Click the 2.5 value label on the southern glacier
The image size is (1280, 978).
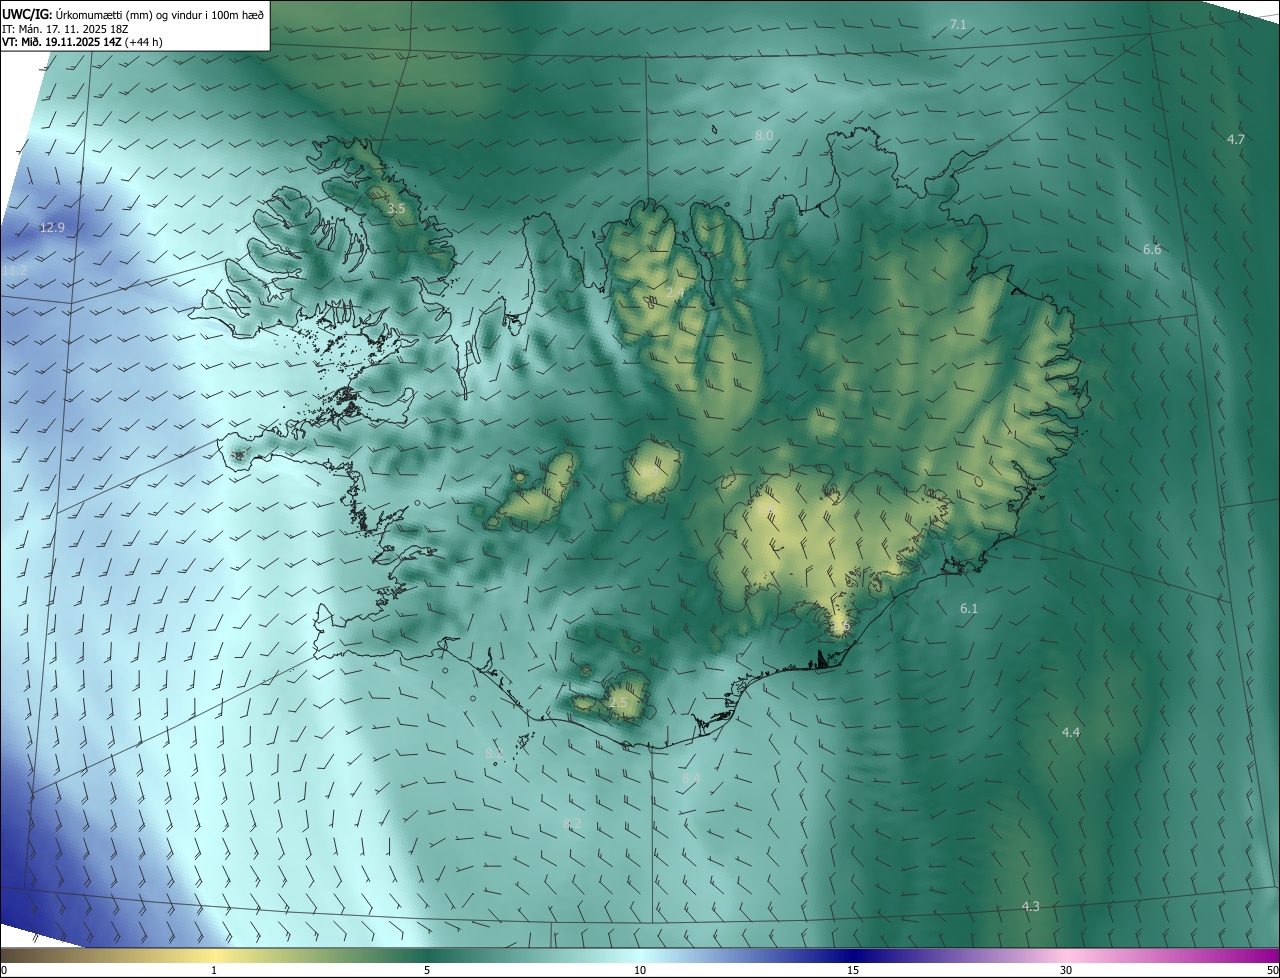click(x=618, y=704)
